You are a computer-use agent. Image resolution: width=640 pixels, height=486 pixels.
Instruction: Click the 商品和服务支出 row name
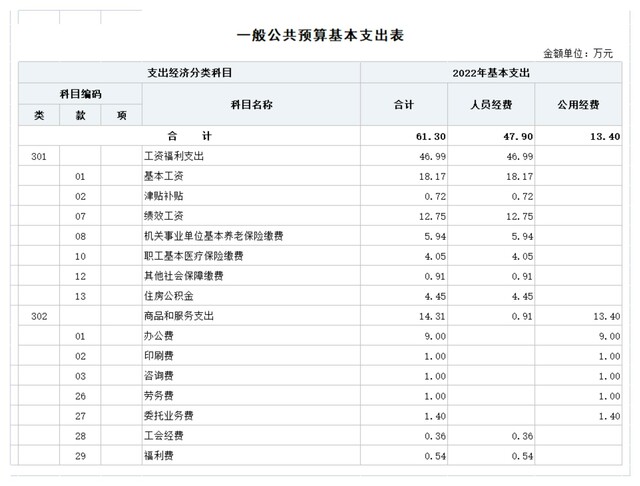point(177,316)
